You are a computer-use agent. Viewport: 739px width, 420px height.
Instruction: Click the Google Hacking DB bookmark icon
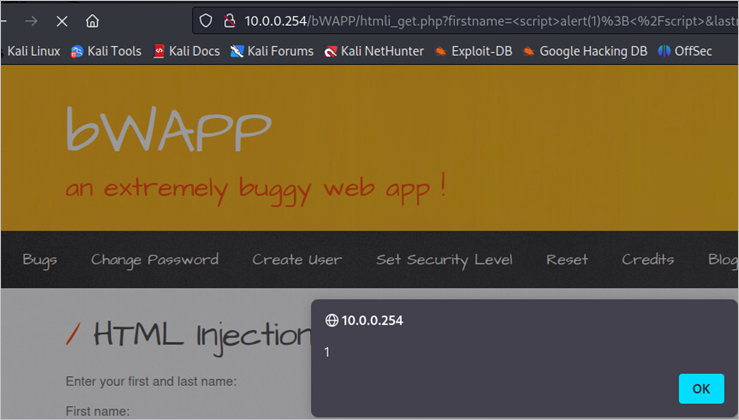(x=529, y=51)
